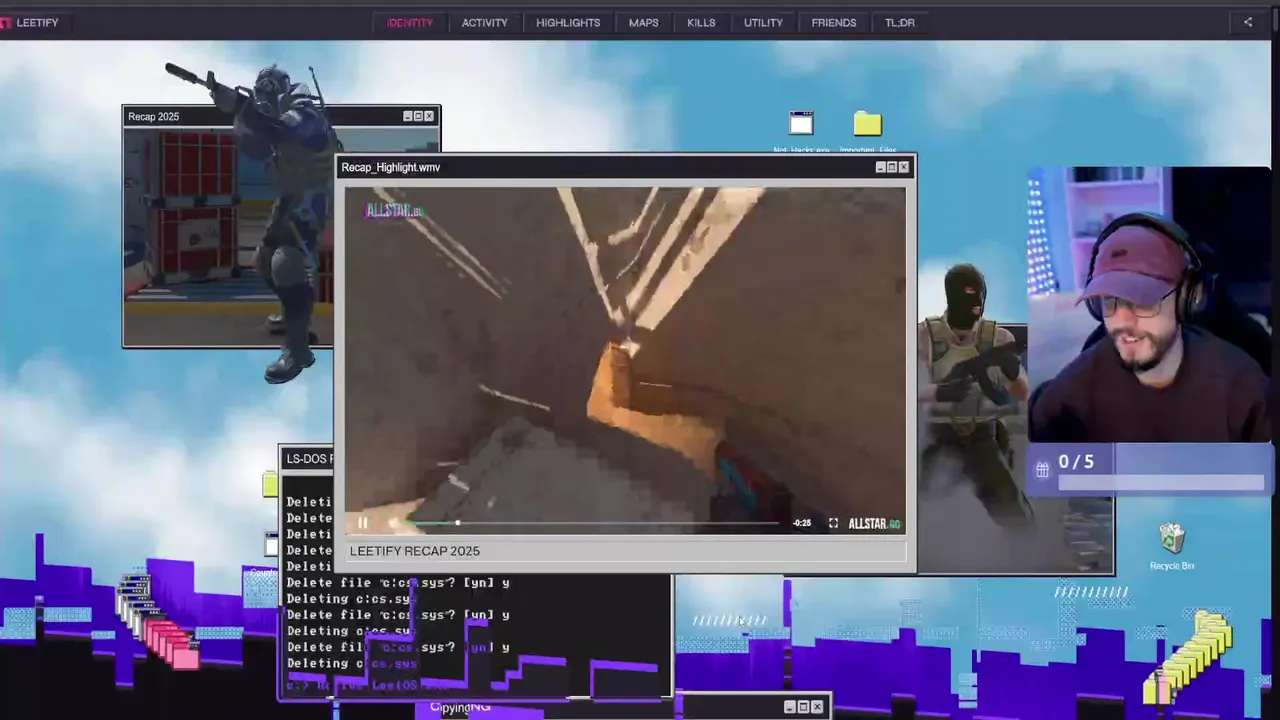Minimize the Recap_Highlight.wmv window
Screen dimensions: 1280x720
(x=881, y=167)
